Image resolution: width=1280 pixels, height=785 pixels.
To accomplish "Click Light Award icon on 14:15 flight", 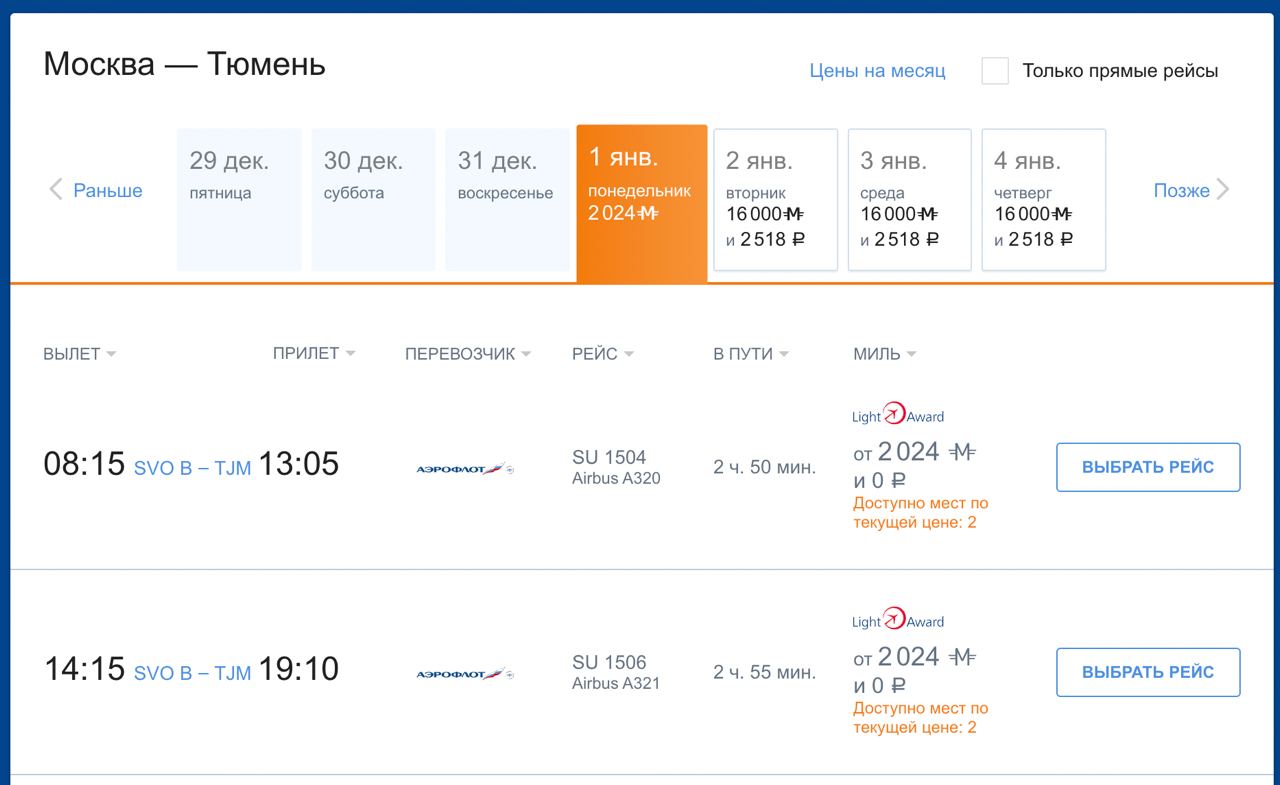I will tap(897, 620).
